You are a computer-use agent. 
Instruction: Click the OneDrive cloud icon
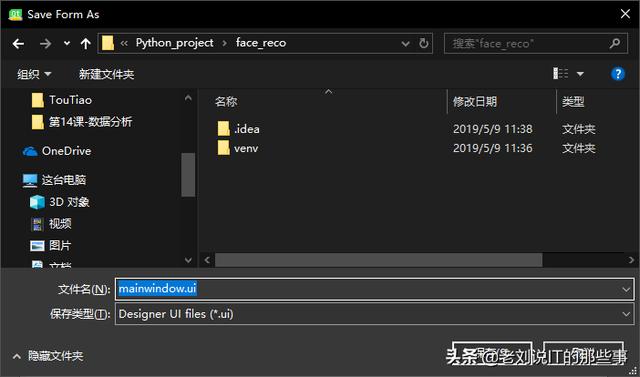(x=30, y=151)
